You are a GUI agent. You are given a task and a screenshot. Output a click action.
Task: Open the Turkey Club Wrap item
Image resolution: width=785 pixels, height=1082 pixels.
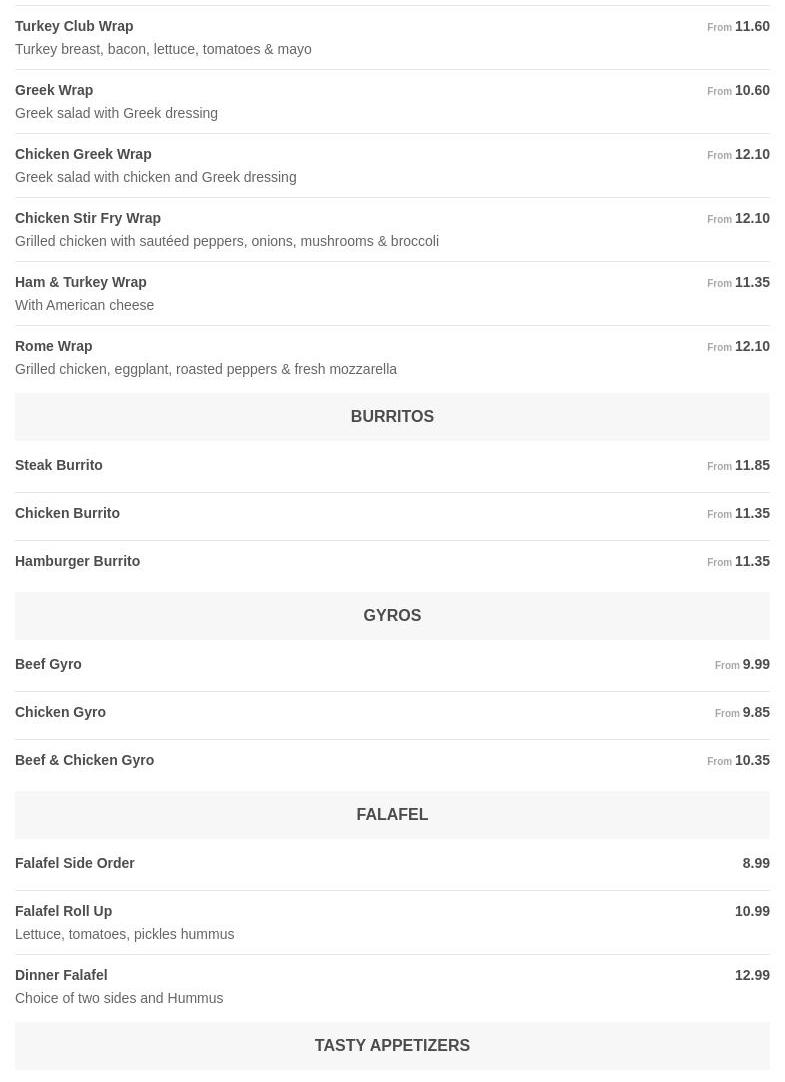tap(74, 26)
